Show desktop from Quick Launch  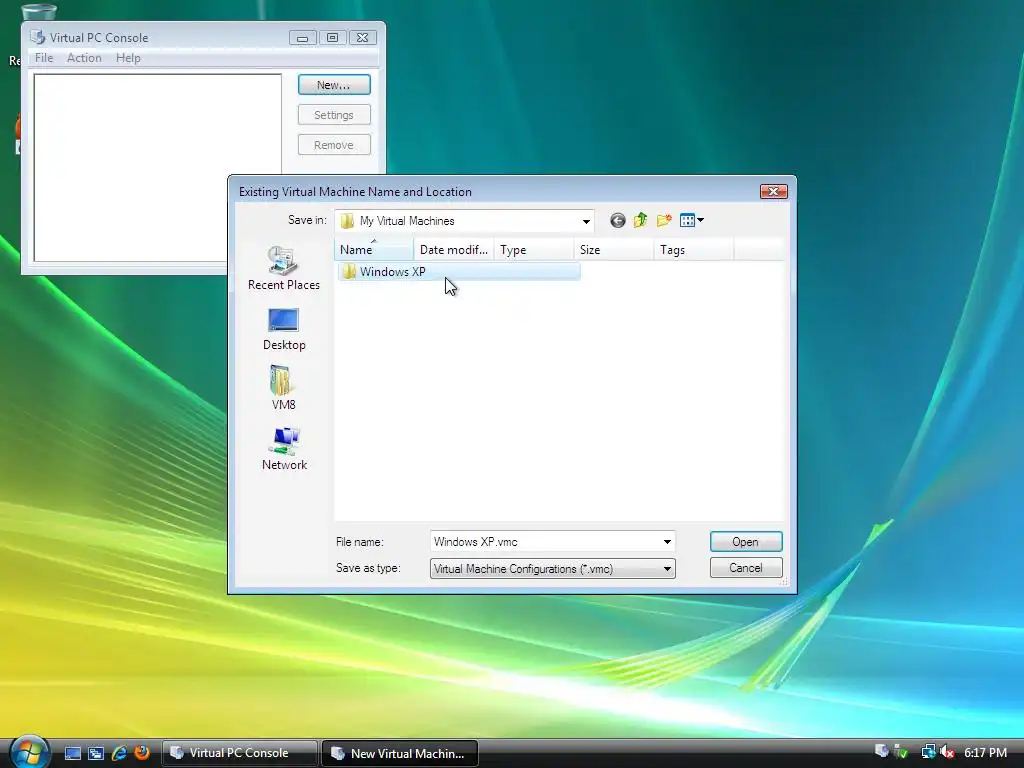coord(72,753)
